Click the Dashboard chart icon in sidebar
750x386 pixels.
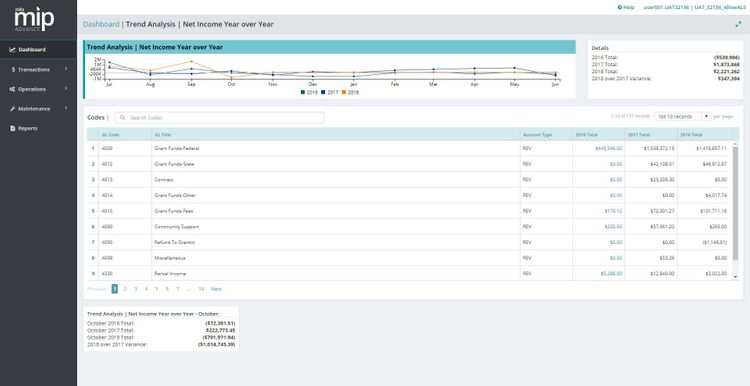(12, 50)
